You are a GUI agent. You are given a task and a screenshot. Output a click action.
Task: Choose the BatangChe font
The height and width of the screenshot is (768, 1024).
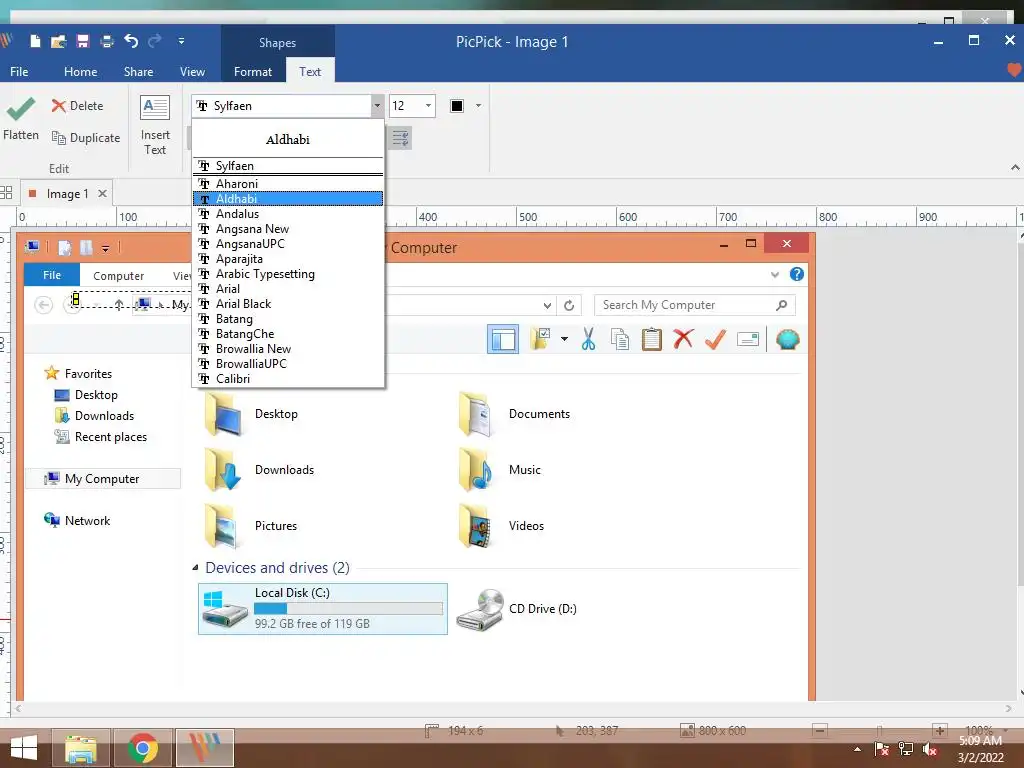pyautogui.click(x=288, y=334)
